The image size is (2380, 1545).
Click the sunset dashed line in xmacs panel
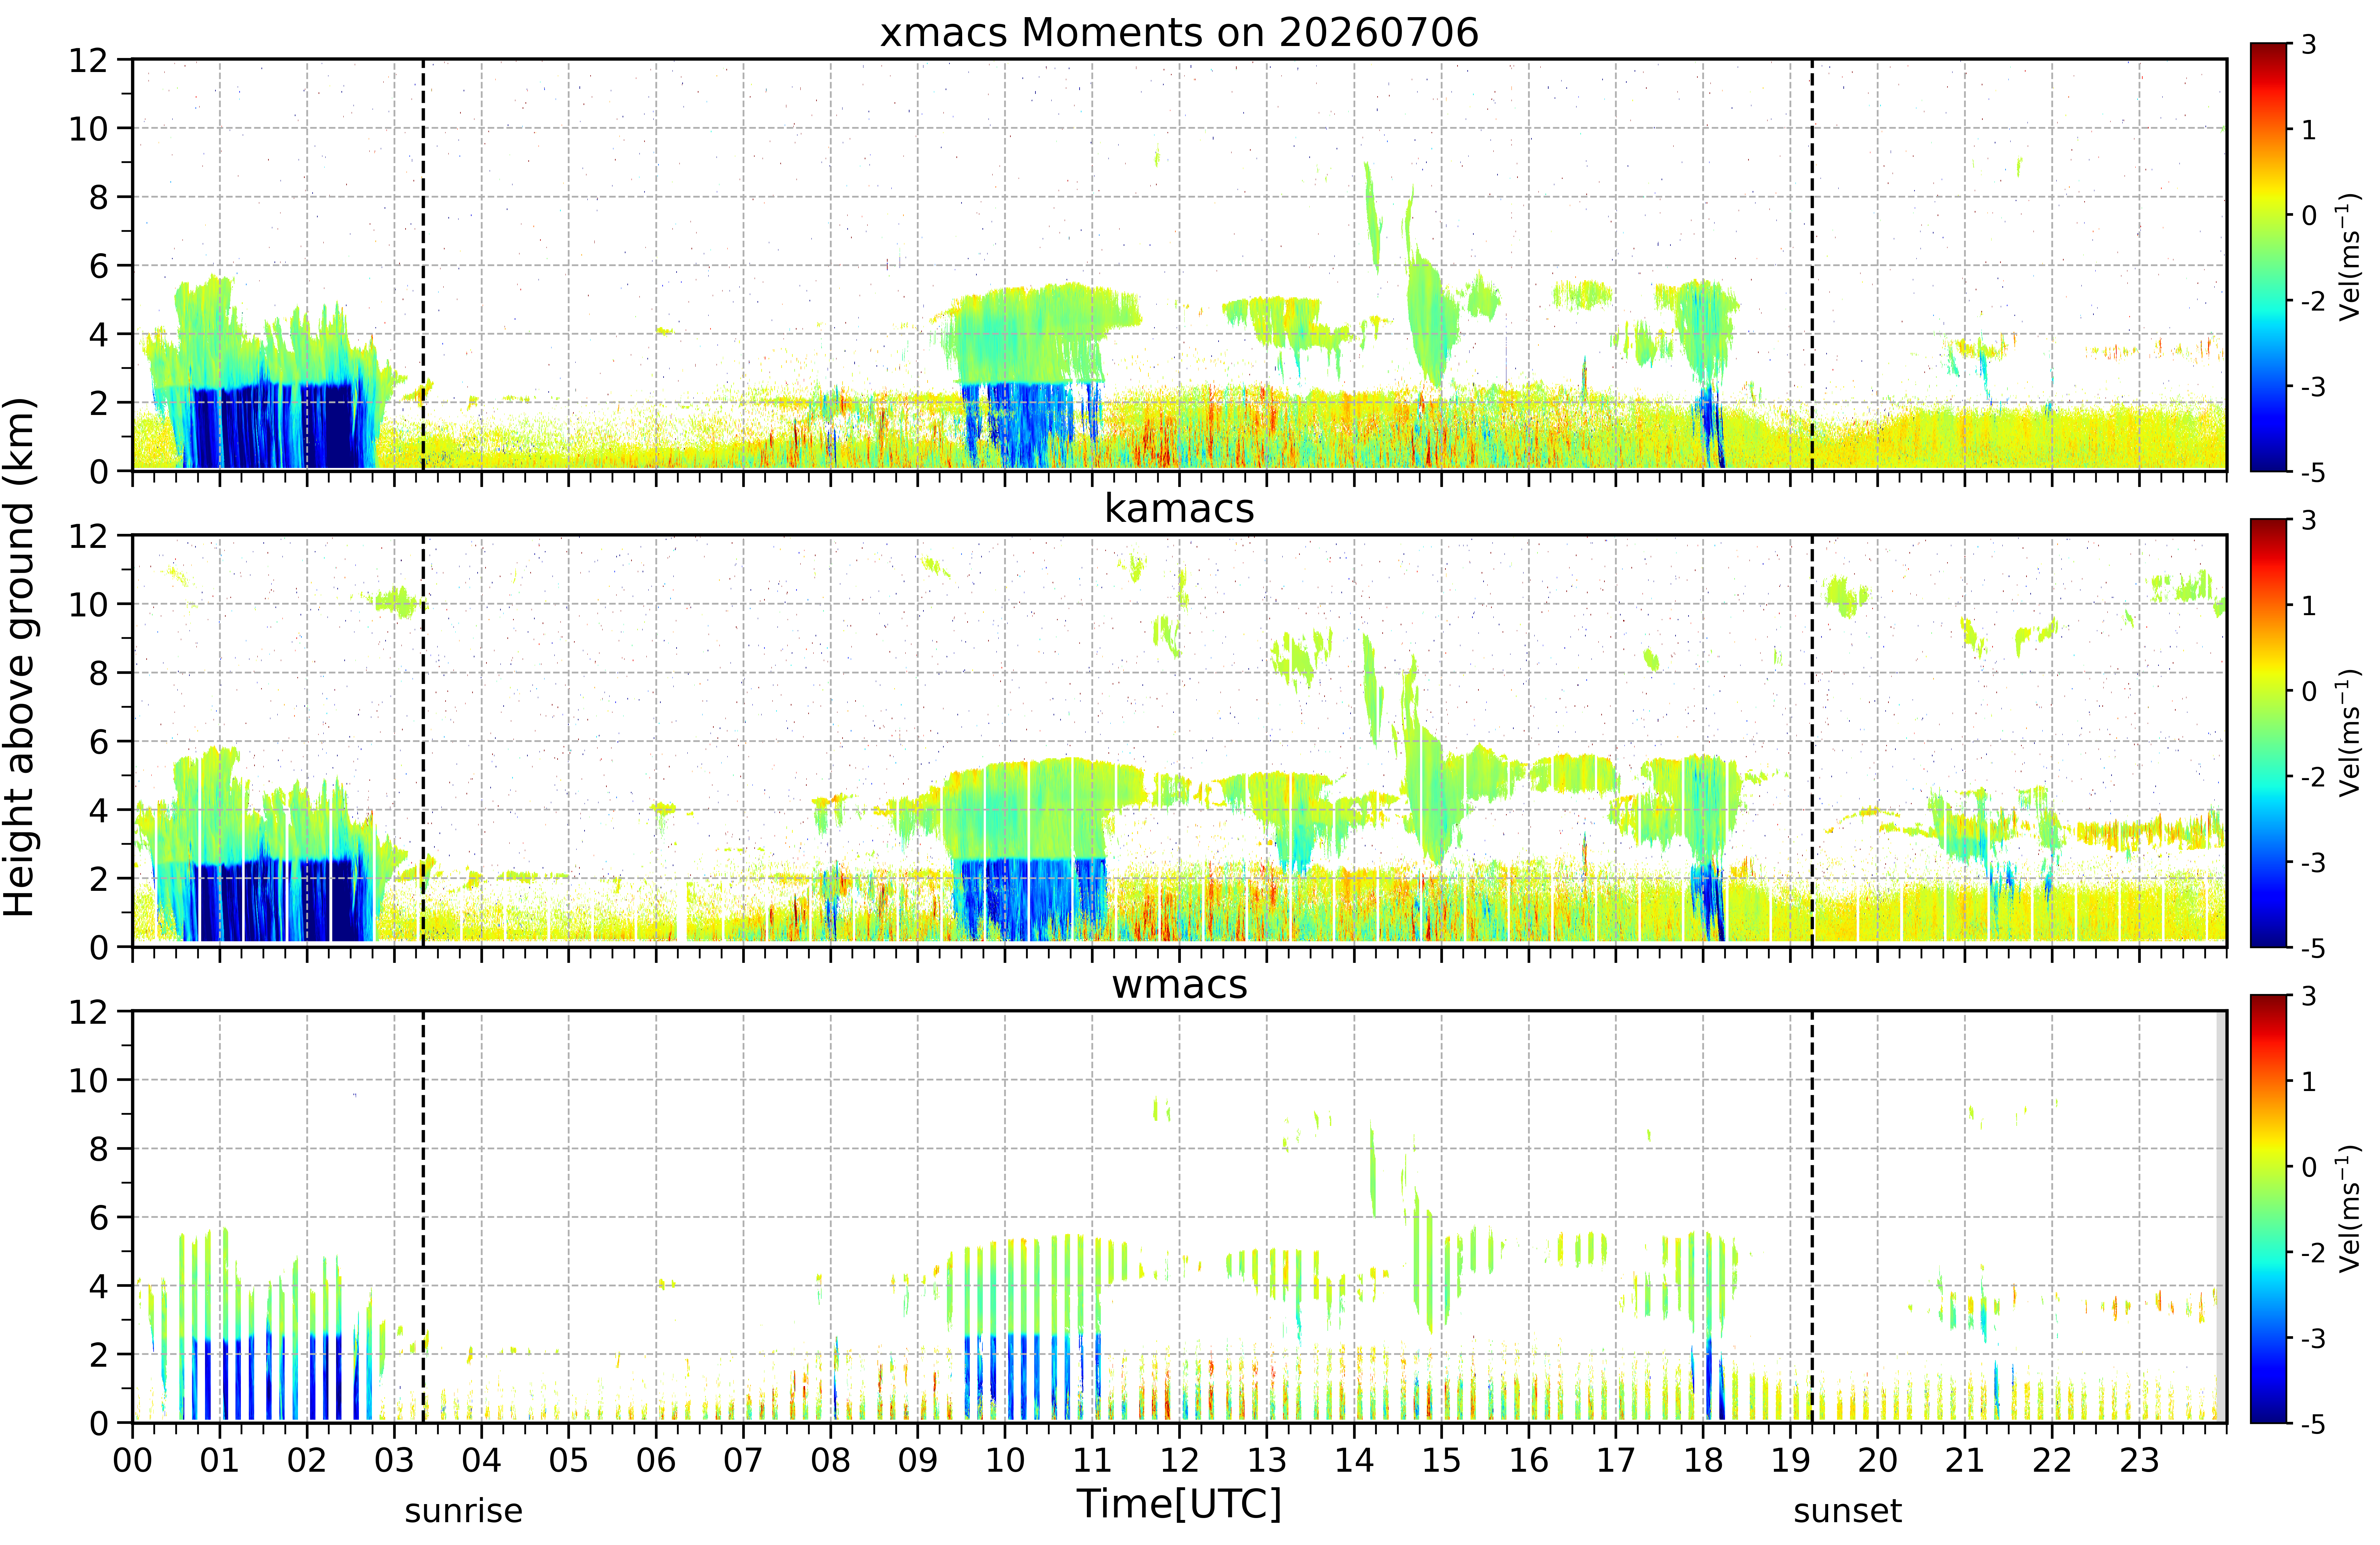1812,265
